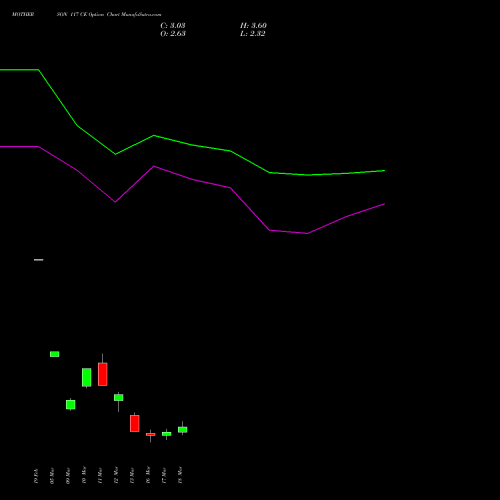The height and width of the screenshot is (500, 500).
Task: Click the short green dash marker above the candles
Action: [x=39, y=260]
